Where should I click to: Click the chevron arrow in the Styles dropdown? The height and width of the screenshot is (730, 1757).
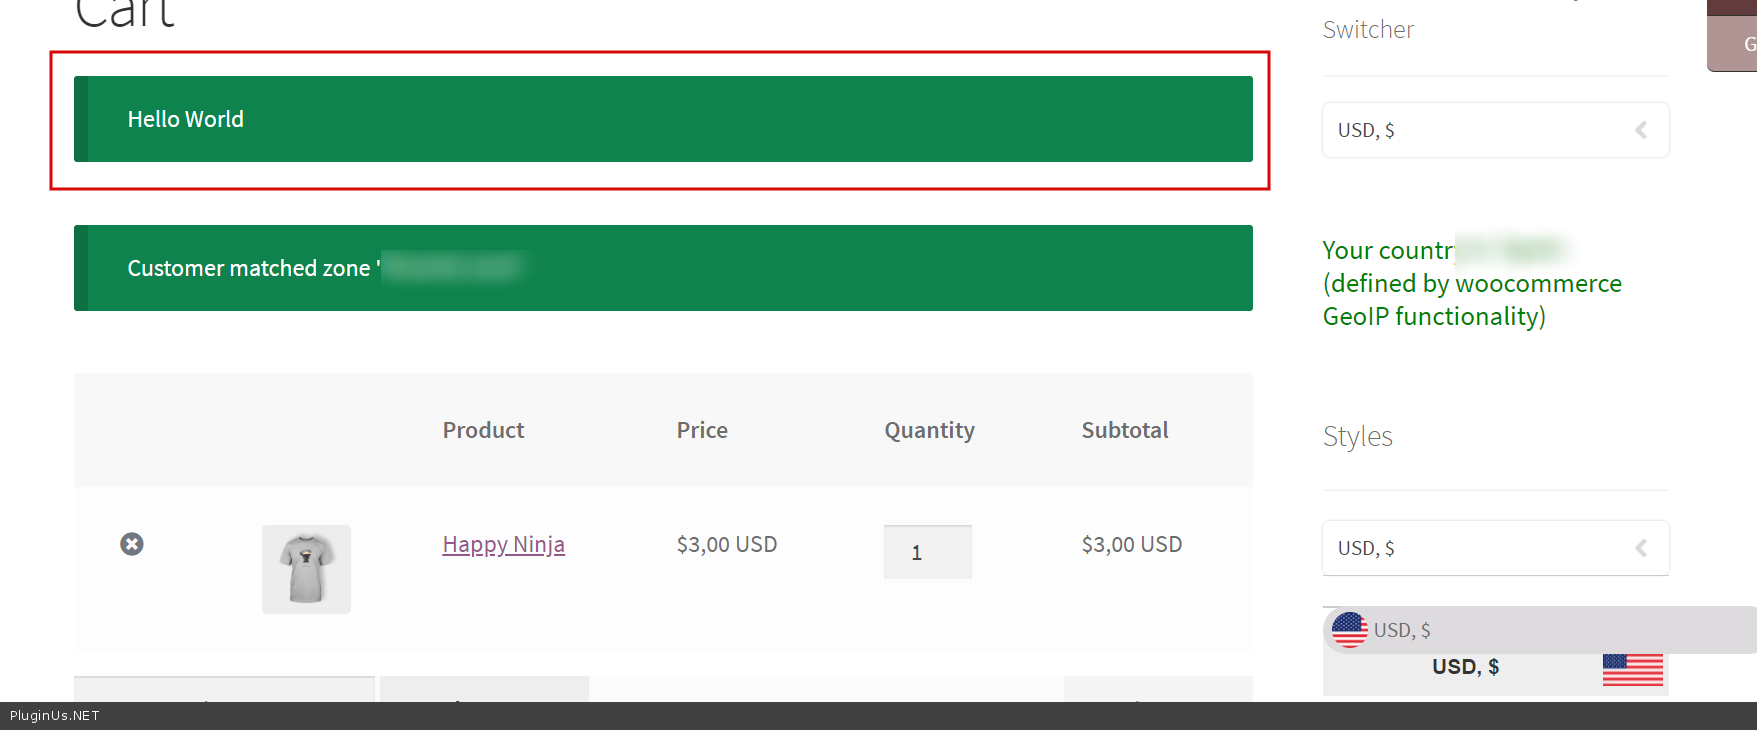click(x=1641, y=548)
